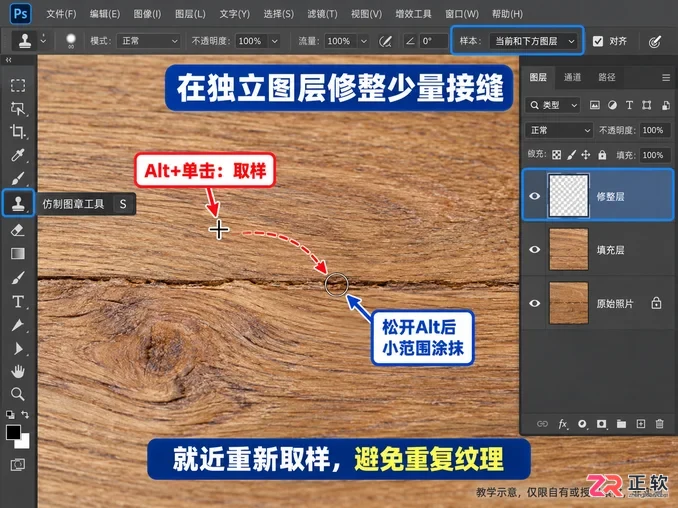Select the Healing Brush tool

(18, 178)
